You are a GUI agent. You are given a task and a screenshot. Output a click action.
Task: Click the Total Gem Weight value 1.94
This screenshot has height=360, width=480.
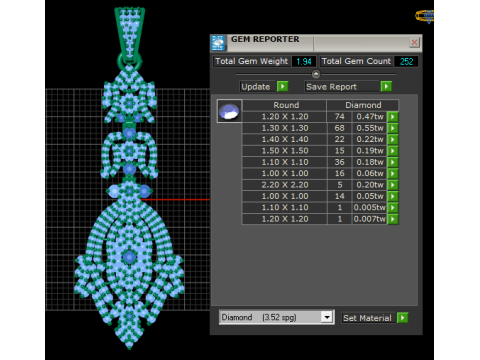point(304,61)
